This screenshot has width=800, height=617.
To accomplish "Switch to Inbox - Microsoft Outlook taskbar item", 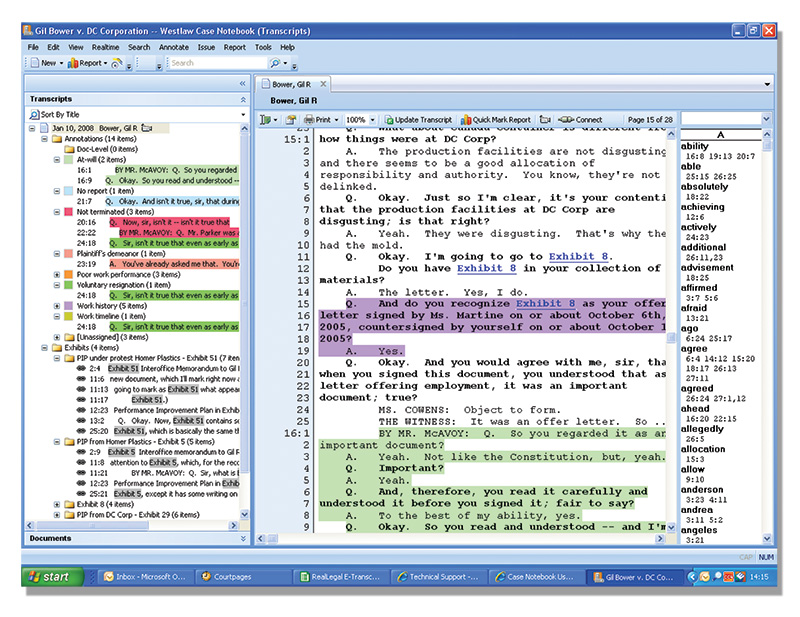I will point(145,577).
